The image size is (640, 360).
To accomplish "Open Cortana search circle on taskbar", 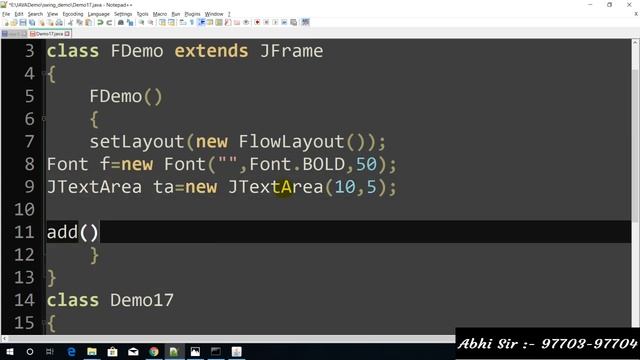I will (30, 351).
